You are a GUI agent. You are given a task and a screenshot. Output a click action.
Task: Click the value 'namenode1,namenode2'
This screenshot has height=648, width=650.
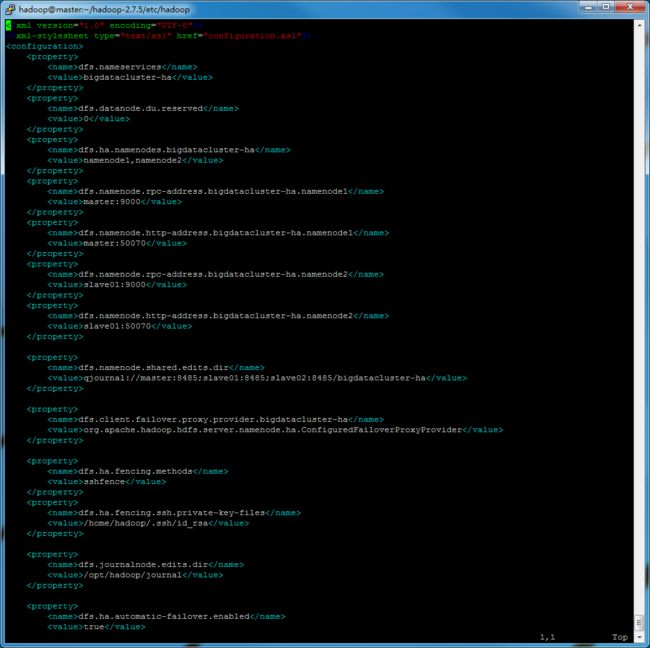point(133,160)
